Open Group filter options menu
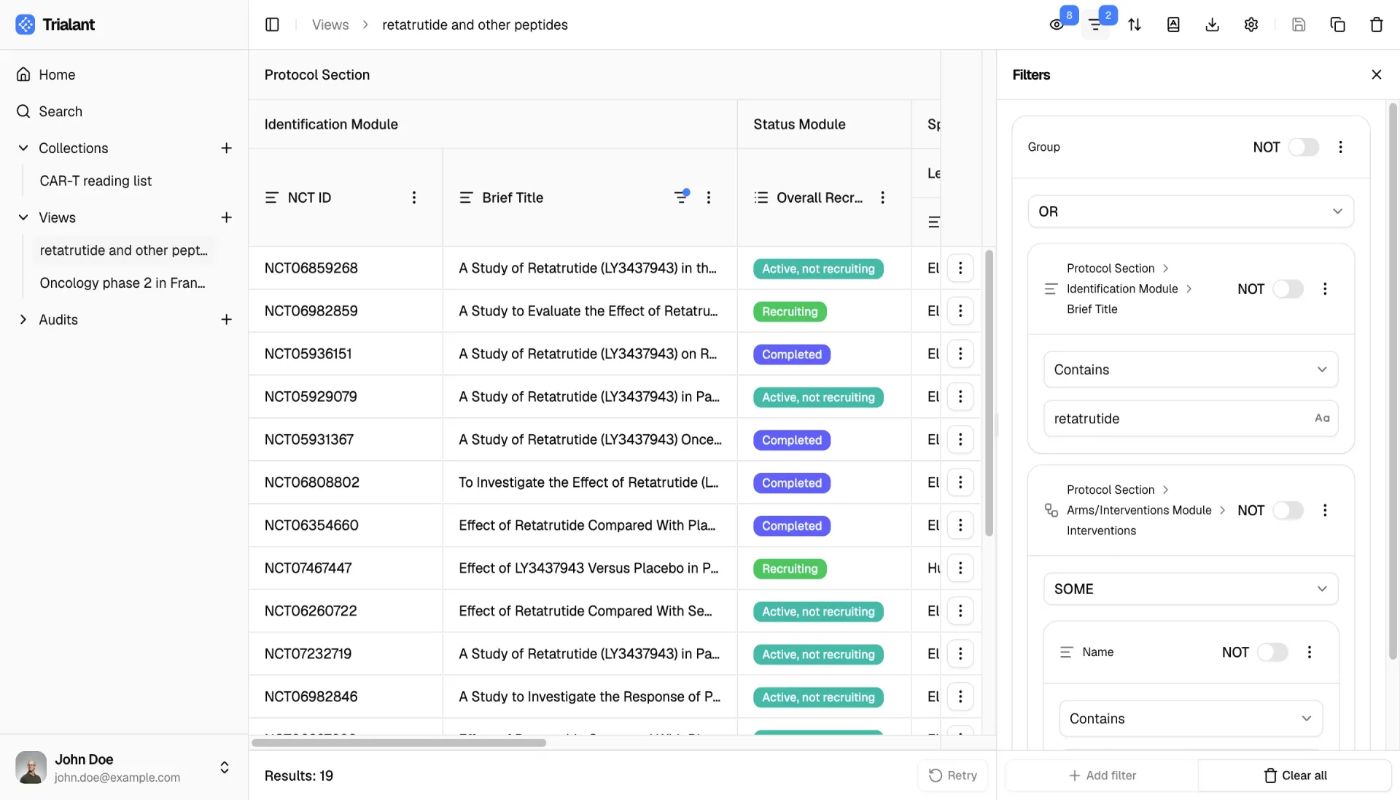This screenshot has width=1400, height=800. pyautogui.click(x=1341, y=147)
